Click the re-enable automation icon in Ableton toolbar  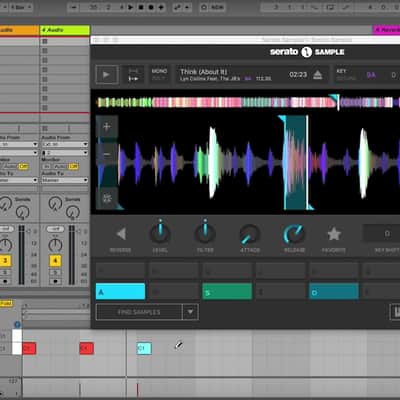[187, 7]
